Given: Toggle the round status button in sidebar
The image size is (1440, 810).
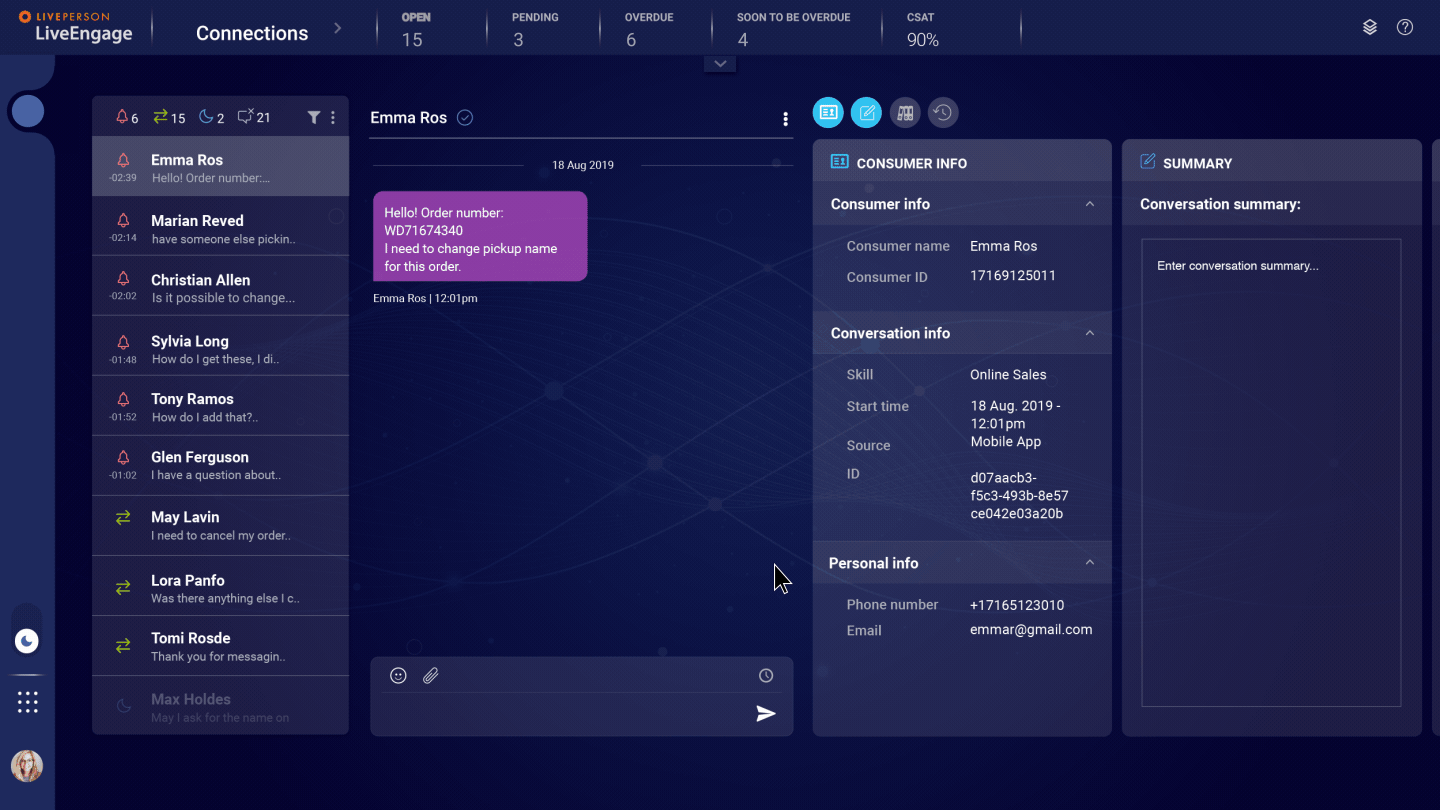Looking at the screenshot, I should coord(28,111).
